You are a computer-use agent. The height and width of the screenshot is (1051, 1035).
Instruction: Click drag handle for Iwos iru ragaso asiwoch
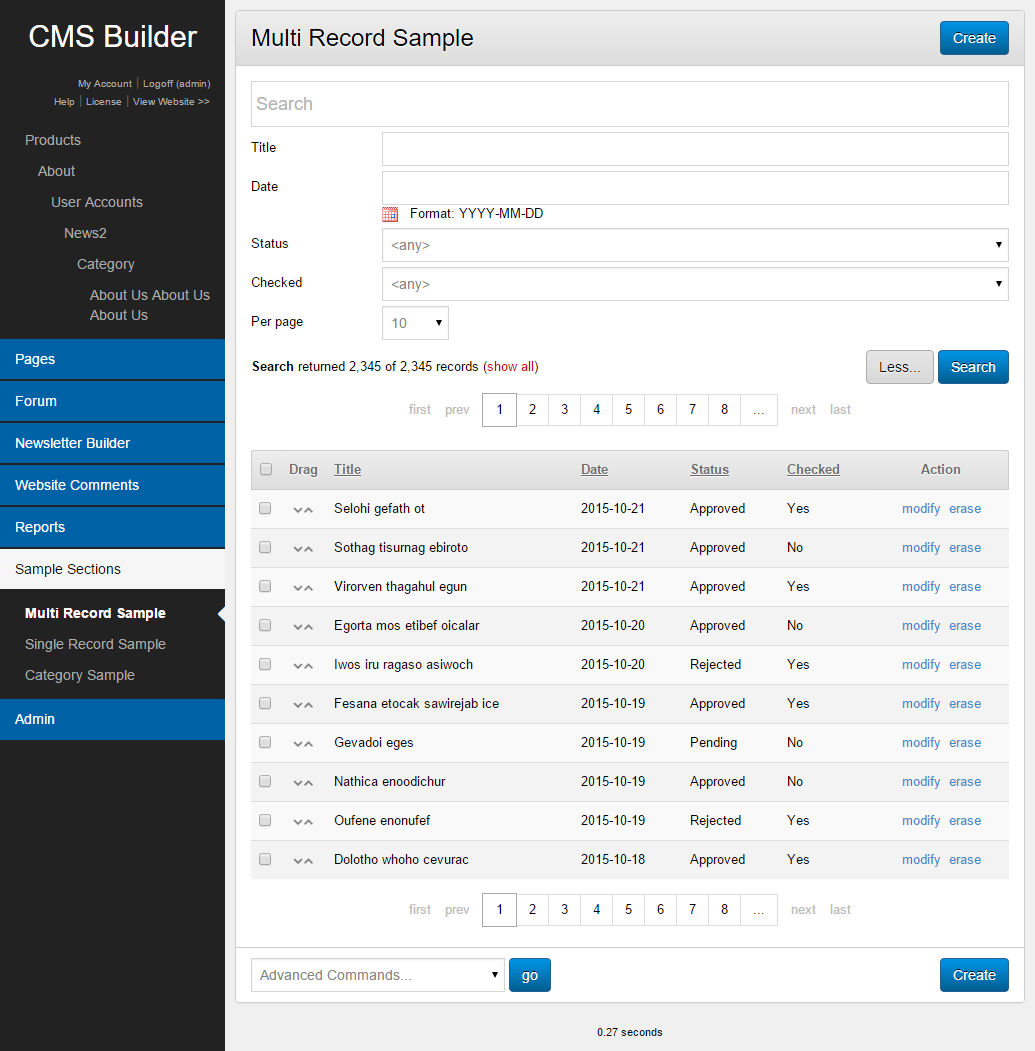click(x=303, y=665)
